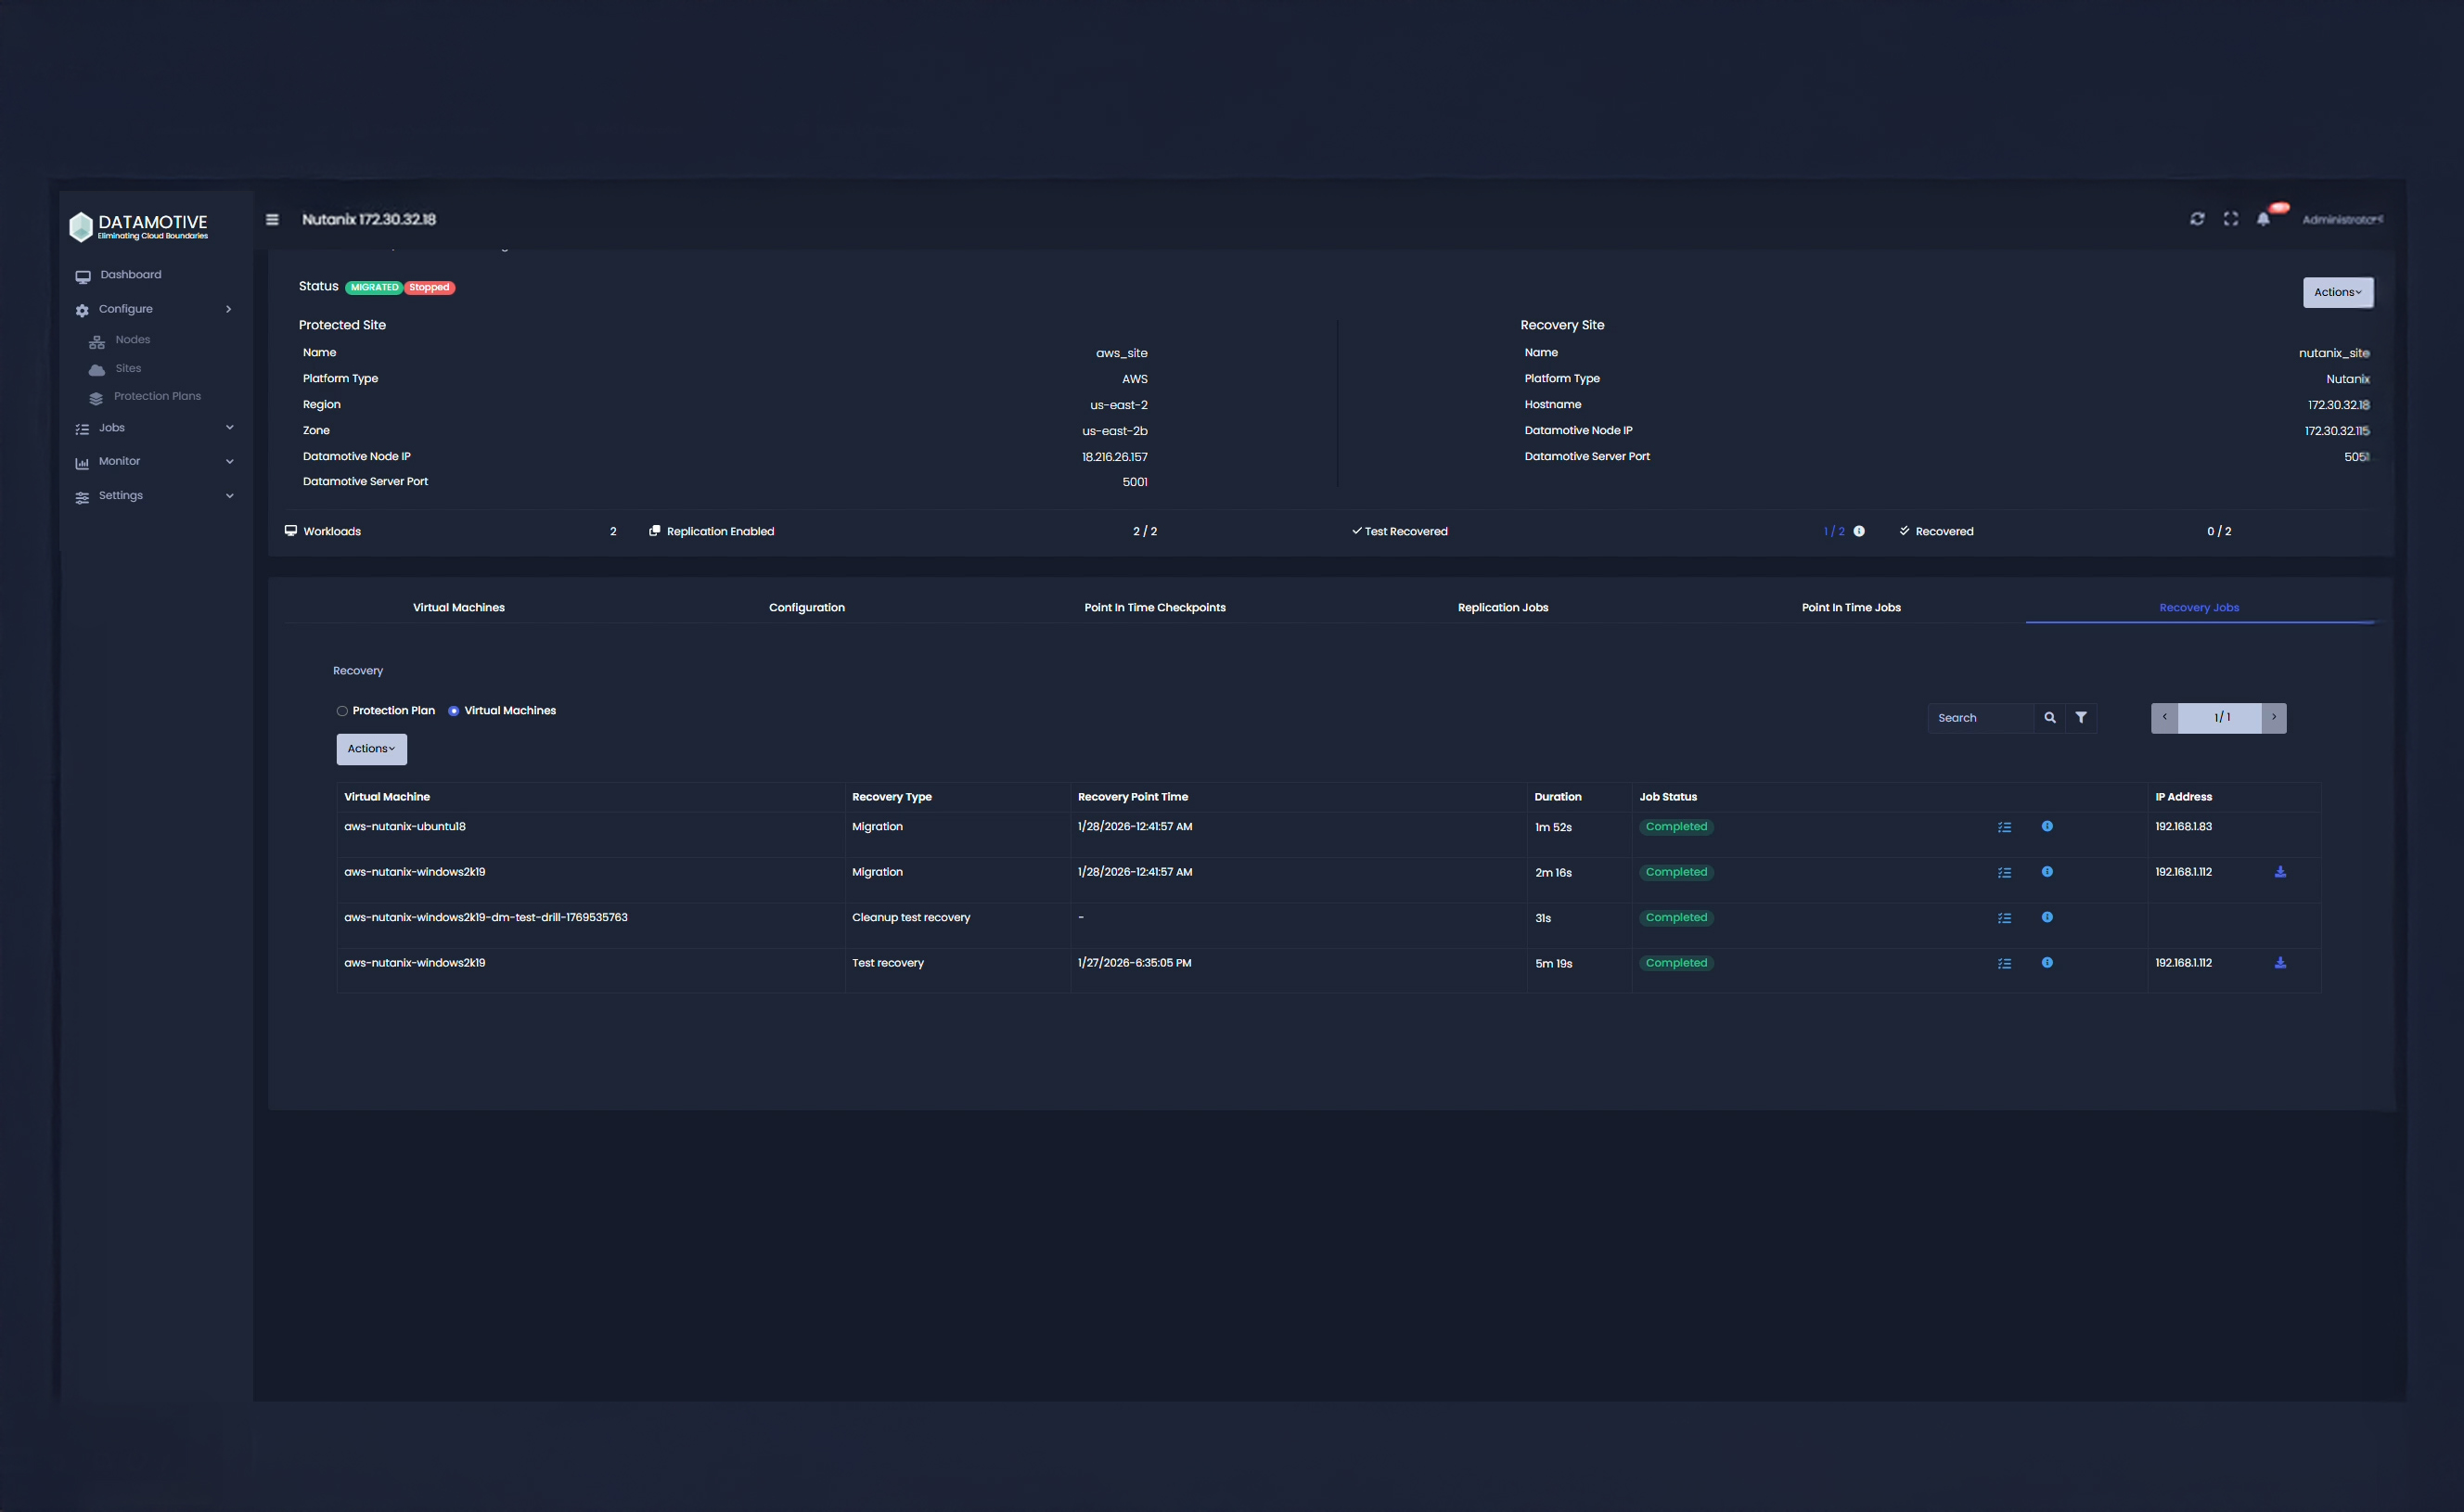Choose the Protection Plan radio option
This screenshot has width=2464, height=1512.
click(343, 710)
